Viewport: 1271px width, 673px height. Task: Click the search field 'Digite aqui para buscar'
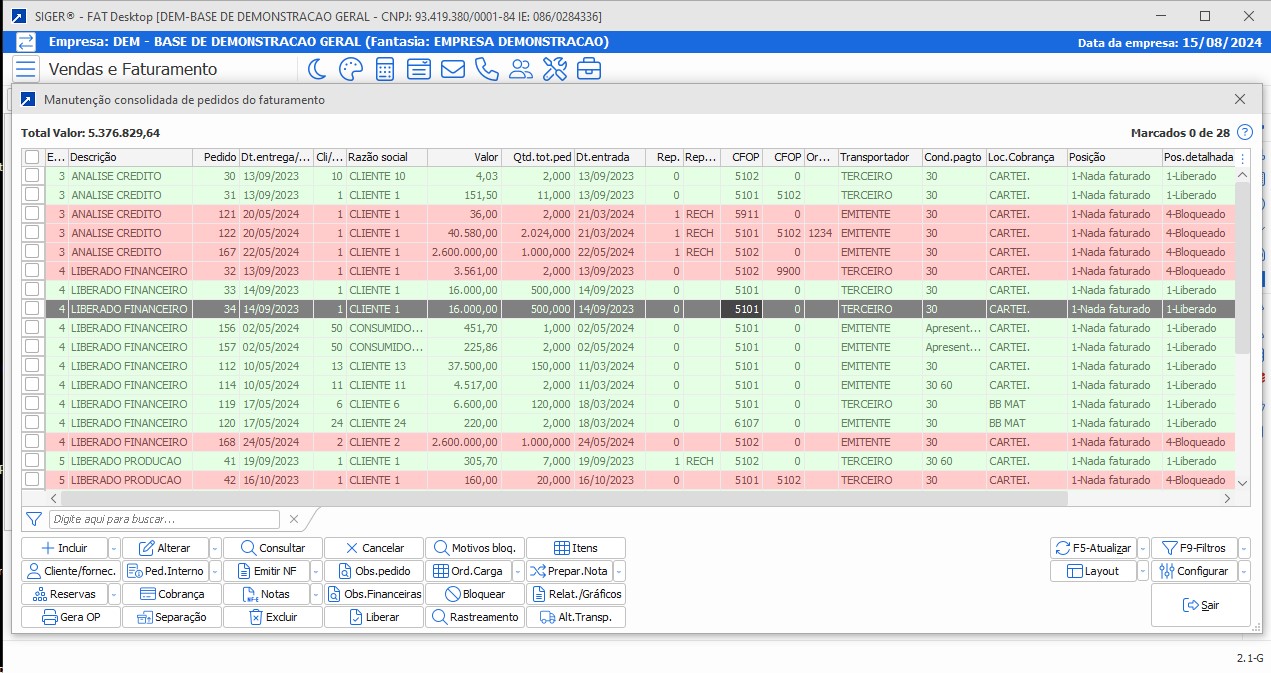point(164,519)
